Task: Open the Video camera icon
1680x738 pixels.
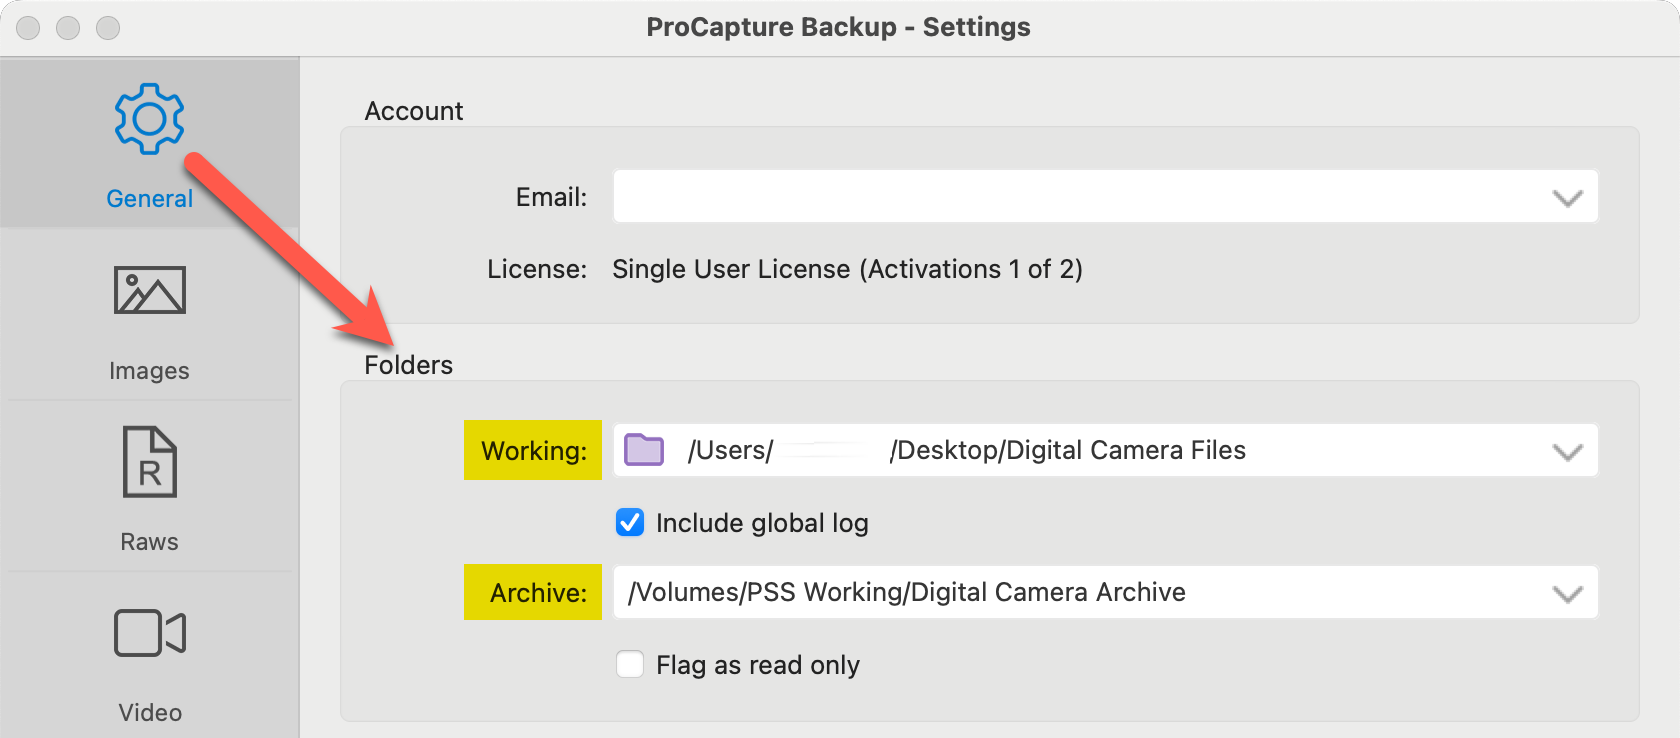Action: click(149, 633)
